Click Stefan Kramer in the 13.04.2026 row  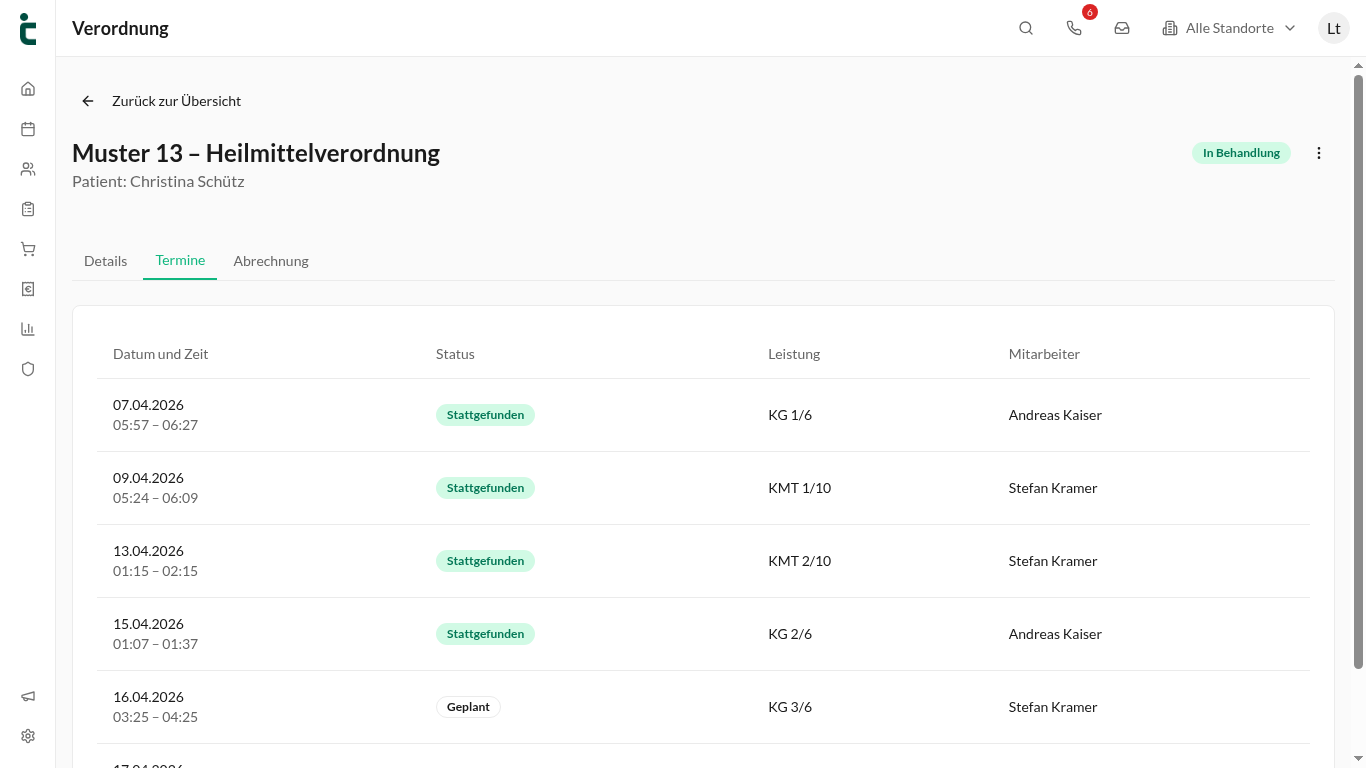(1053, 561)
